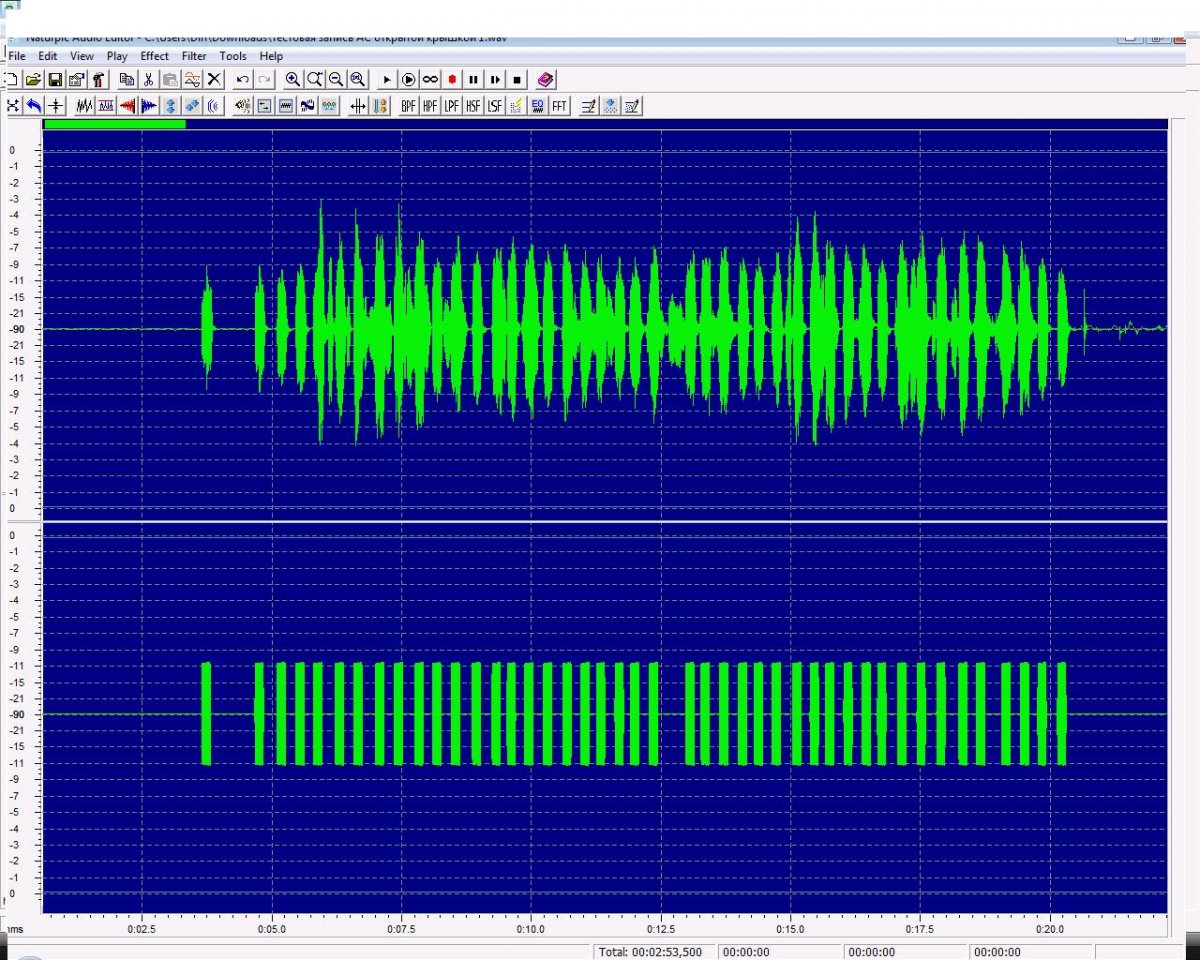
Task: Start recording with the red record button
Action: (x=452, y=79)
